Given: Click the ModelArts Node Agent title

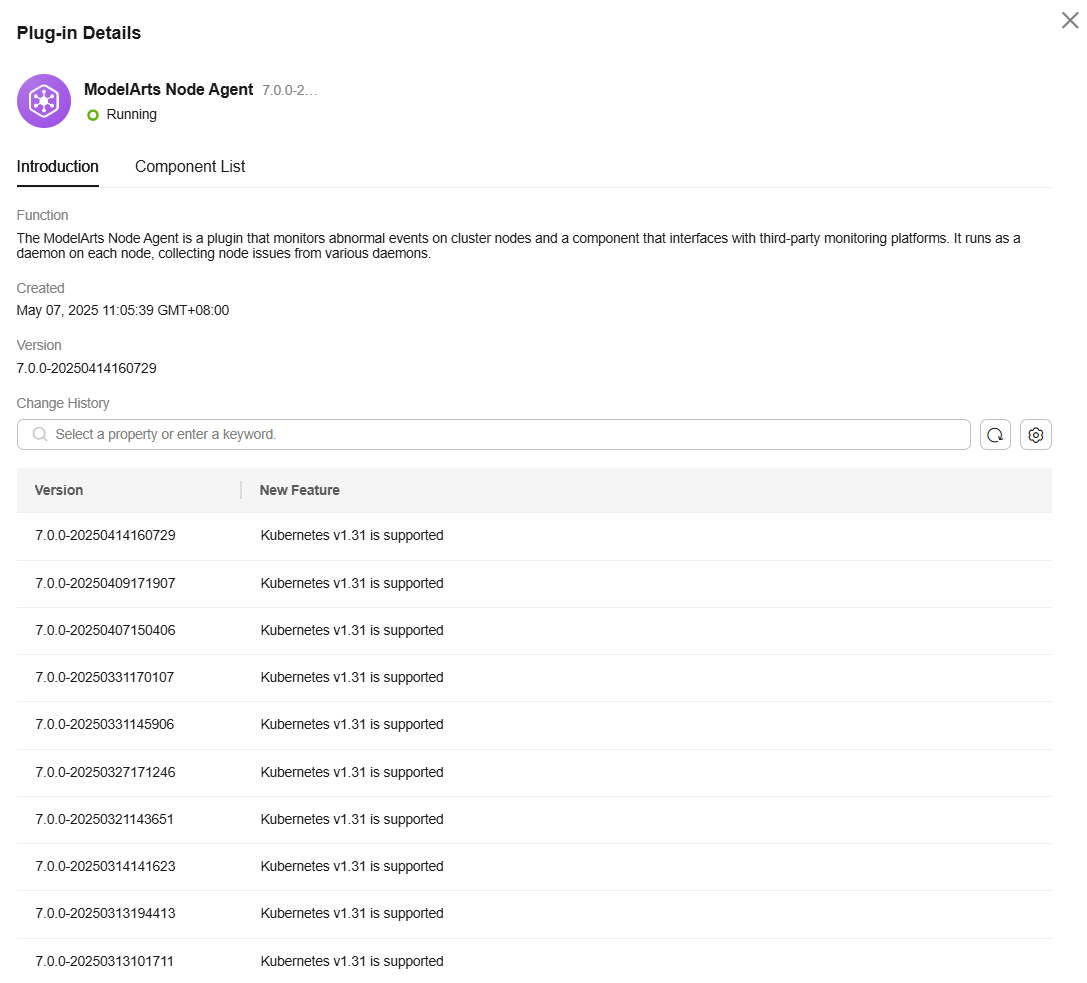Looking at the screenshot, I should point(168,89).
